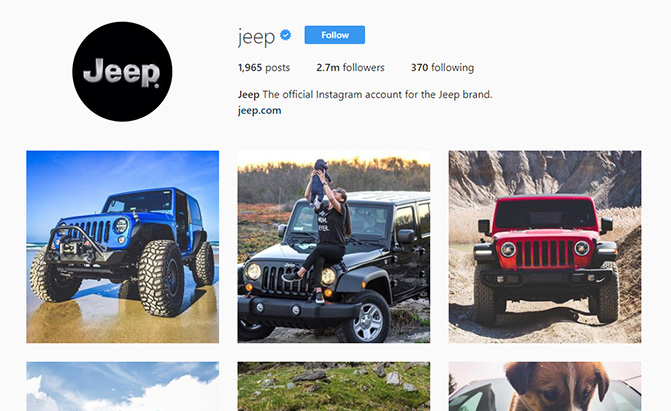Open the blue Jeep on beach post
The height and width of the screenshot is (411, 671).
122,247
